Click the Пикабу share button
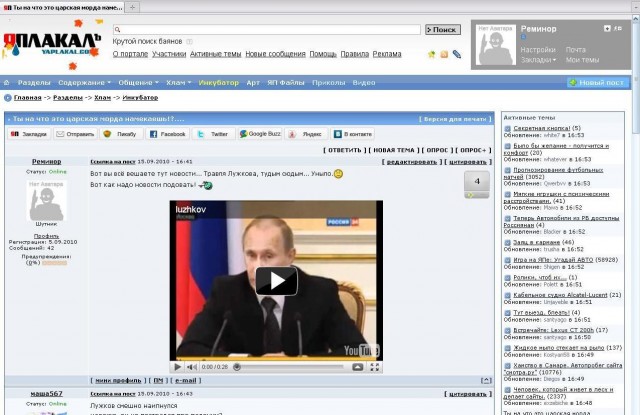The image size is (640, 415). pyautogui.click(x=121, y=134)
